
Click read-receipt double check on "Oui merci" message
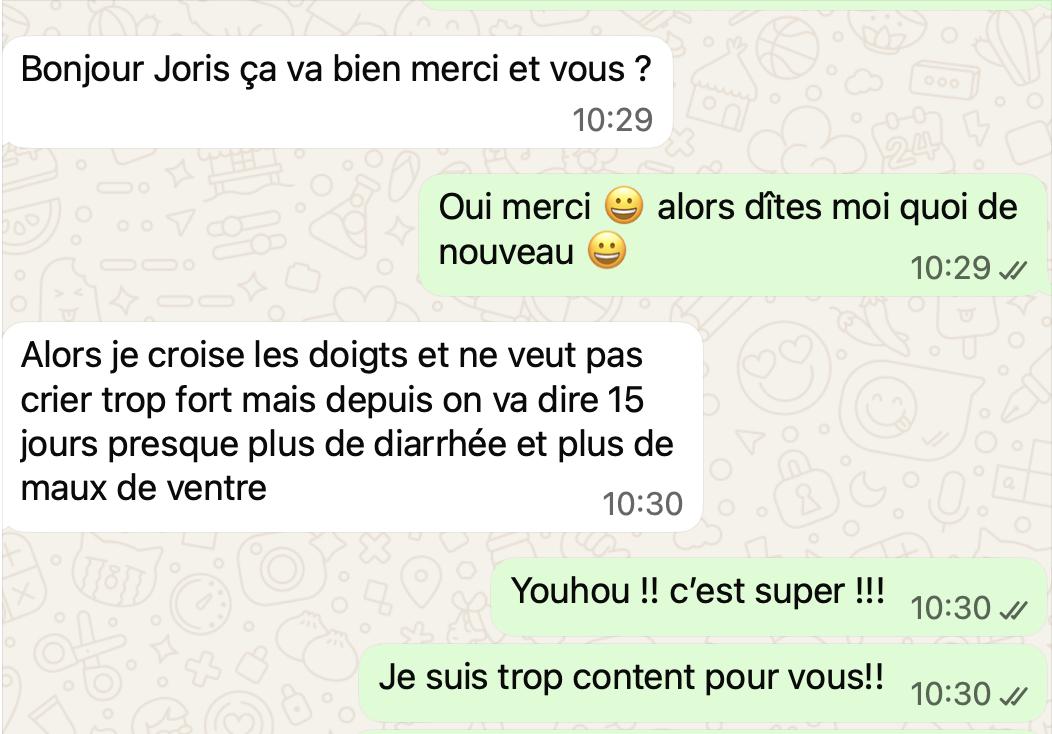pyautogui.click(x=1013, y=270)
